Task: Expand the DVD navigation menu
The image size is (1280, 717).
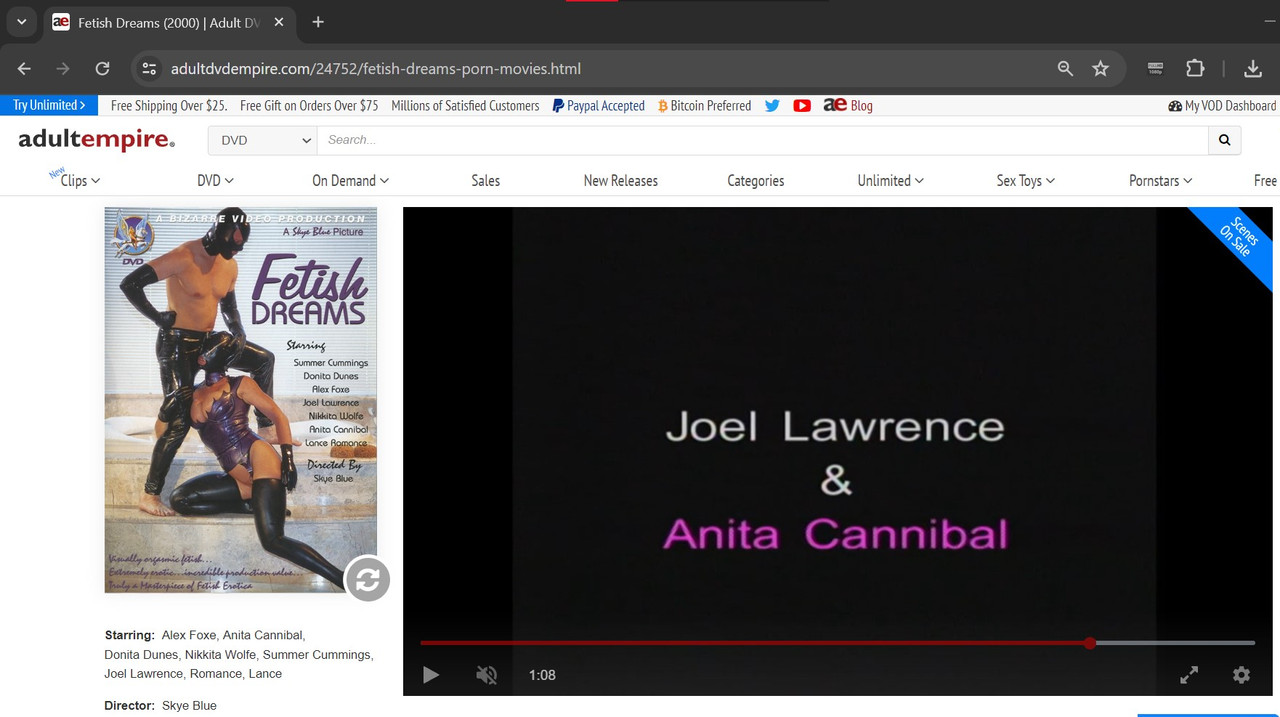Action: tap(215, 181)
